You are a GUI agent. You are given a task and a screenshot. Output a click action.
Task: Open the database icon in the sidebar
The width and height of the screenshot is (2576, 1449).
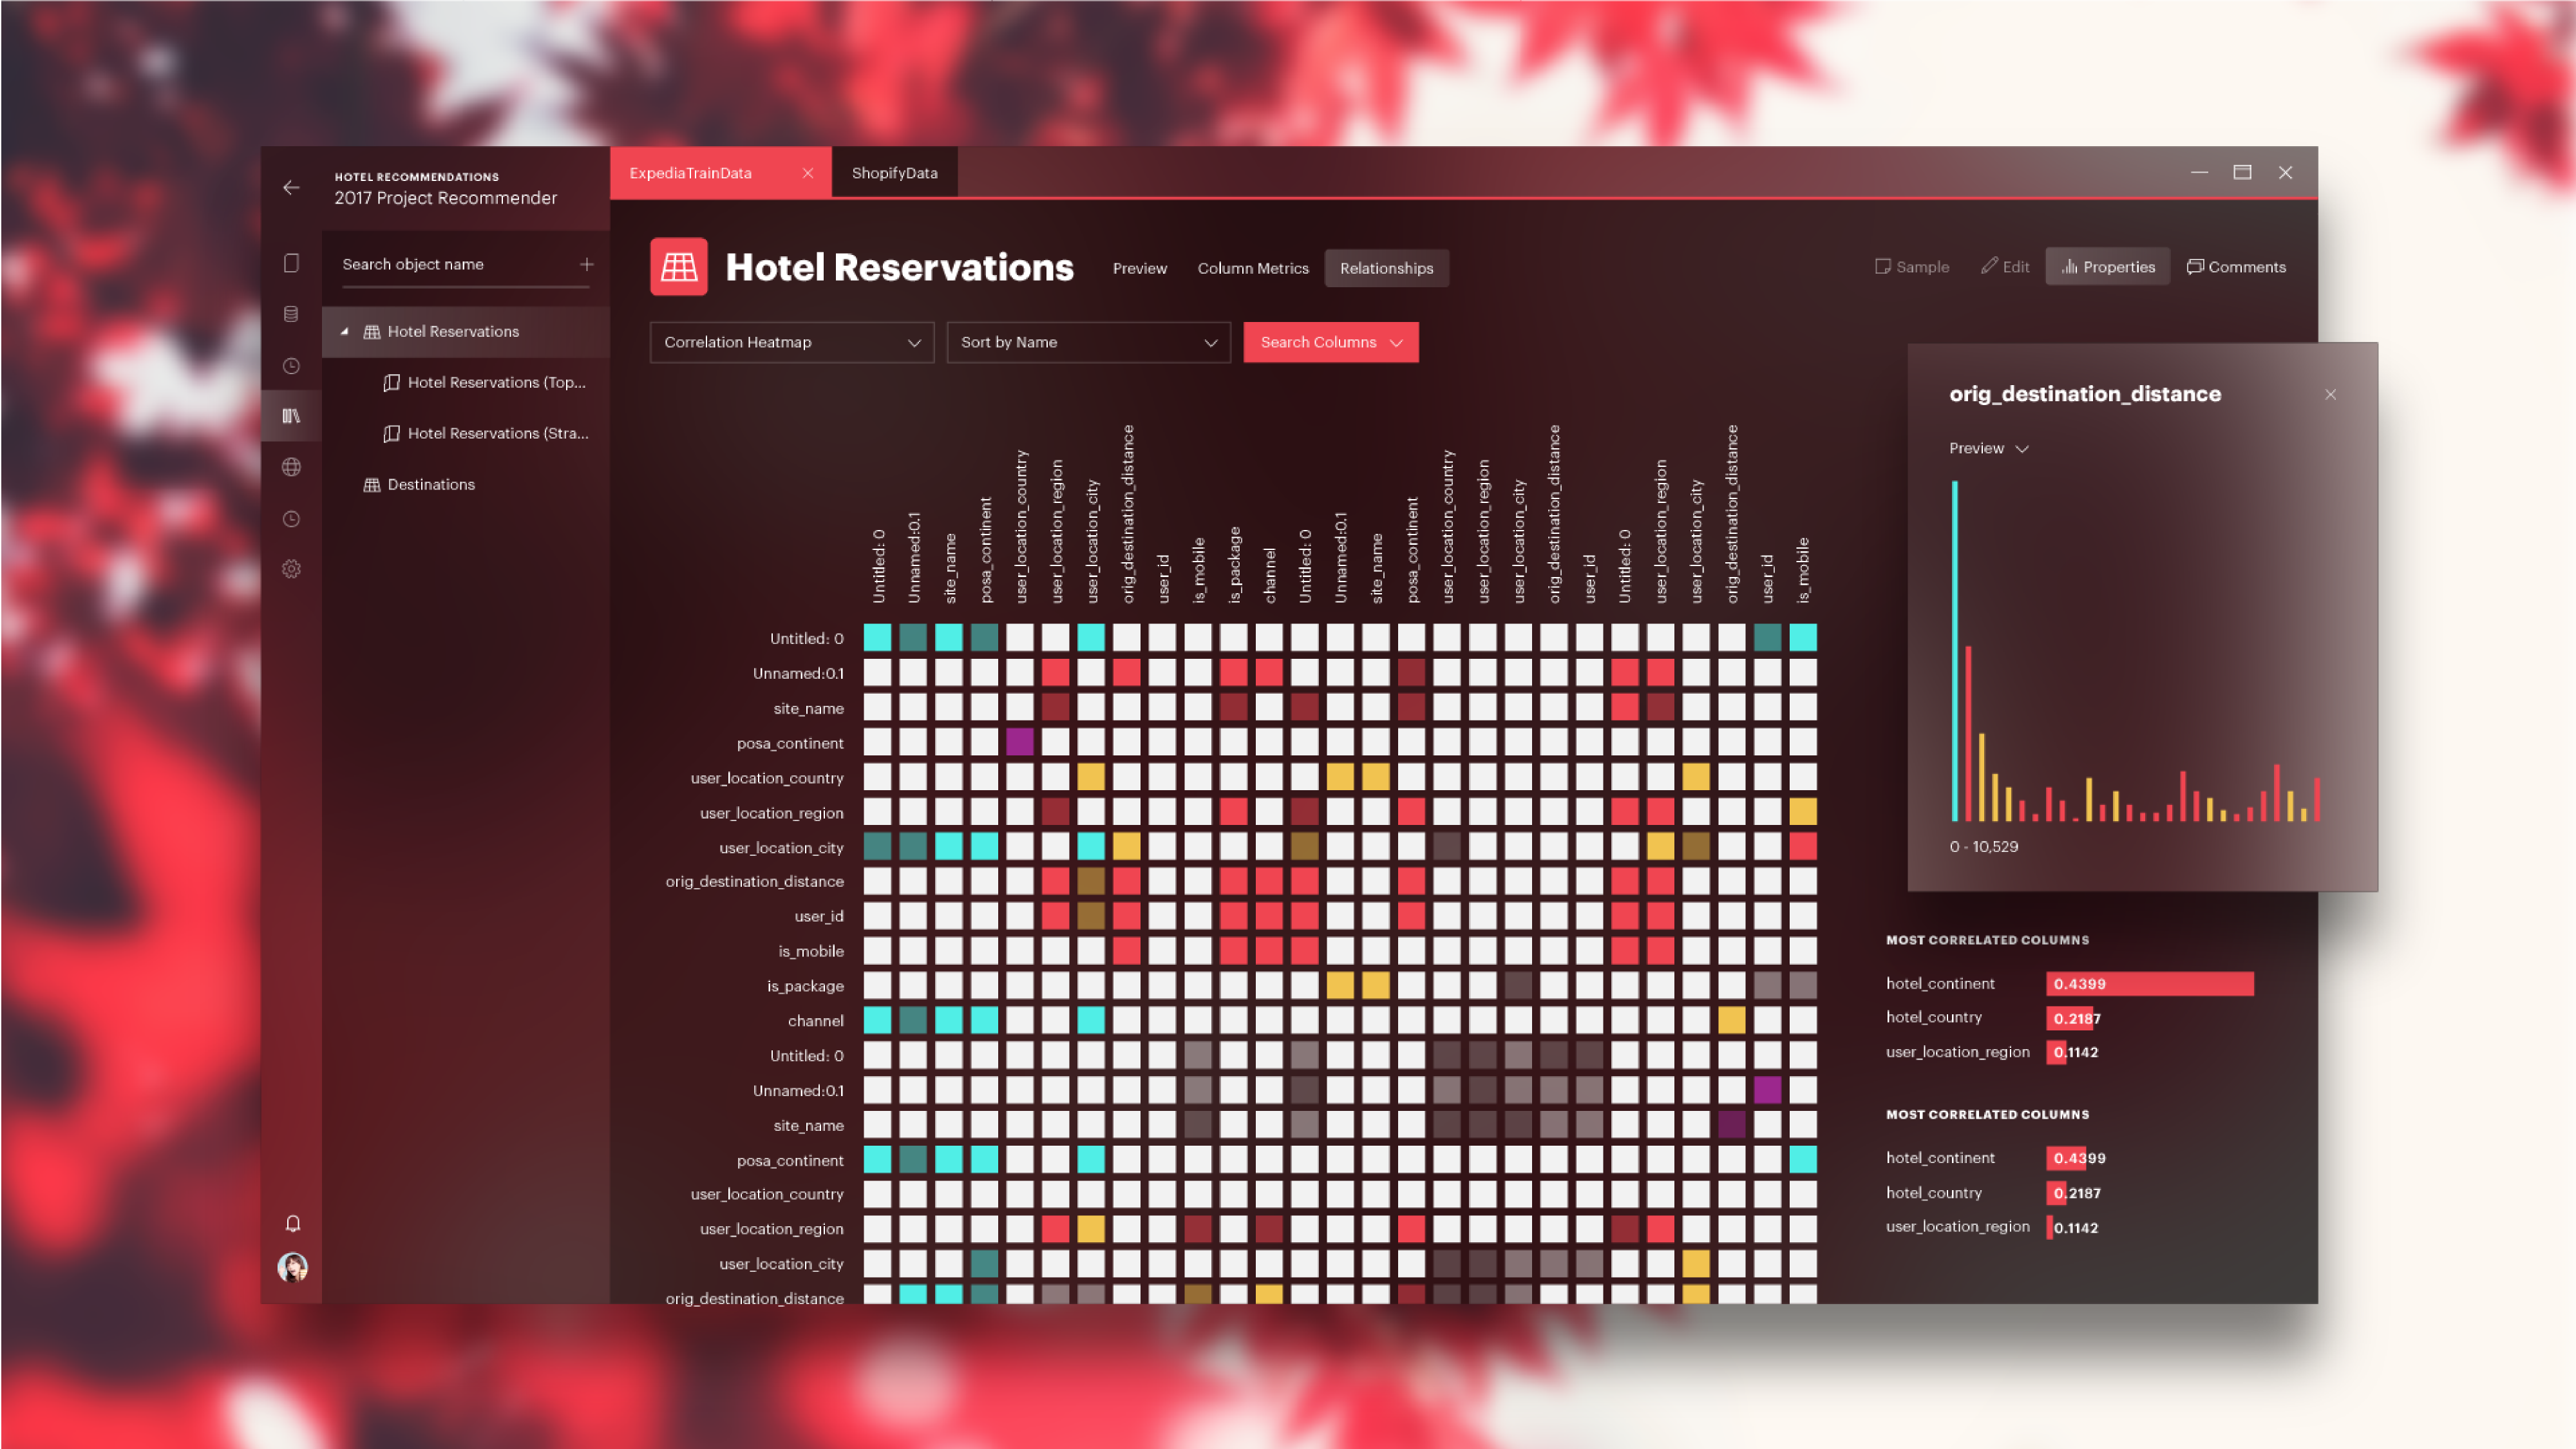[291, 314]
